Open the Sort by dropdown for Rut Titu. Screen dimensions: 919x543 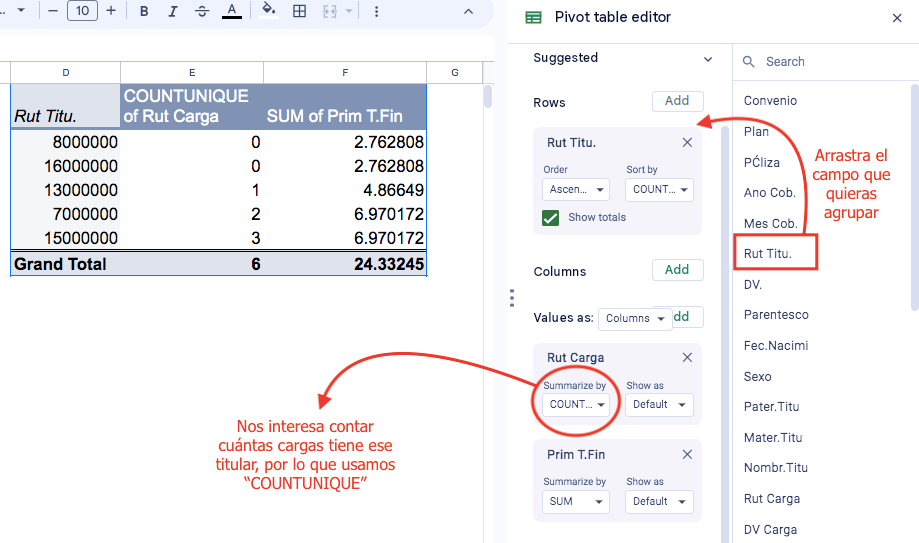(659, 189)
